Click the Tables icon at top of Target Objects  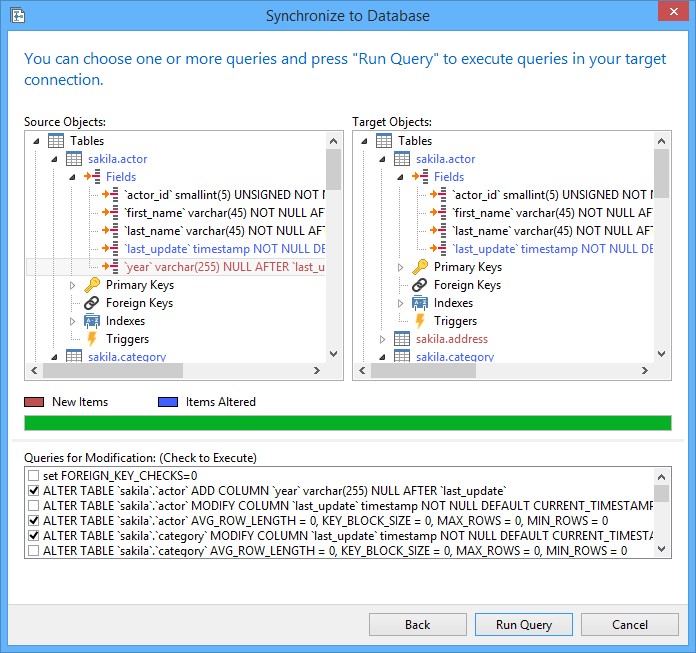(x=384, y=141)
